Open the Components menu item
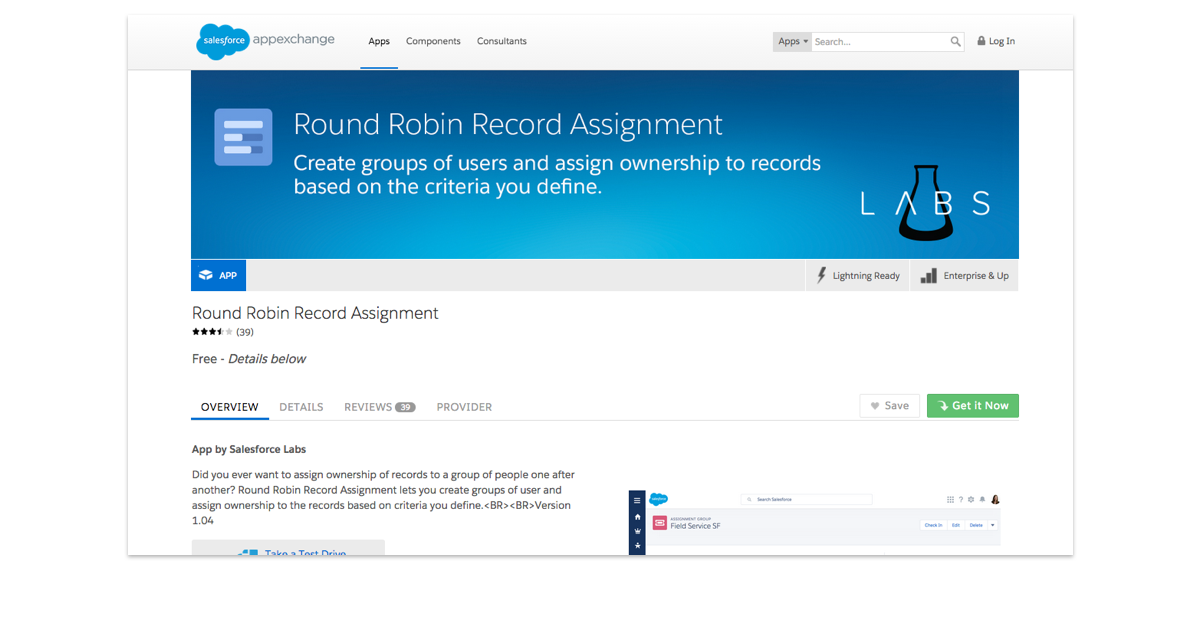The width and height of the screenshot is (1200, 640). 433,42
